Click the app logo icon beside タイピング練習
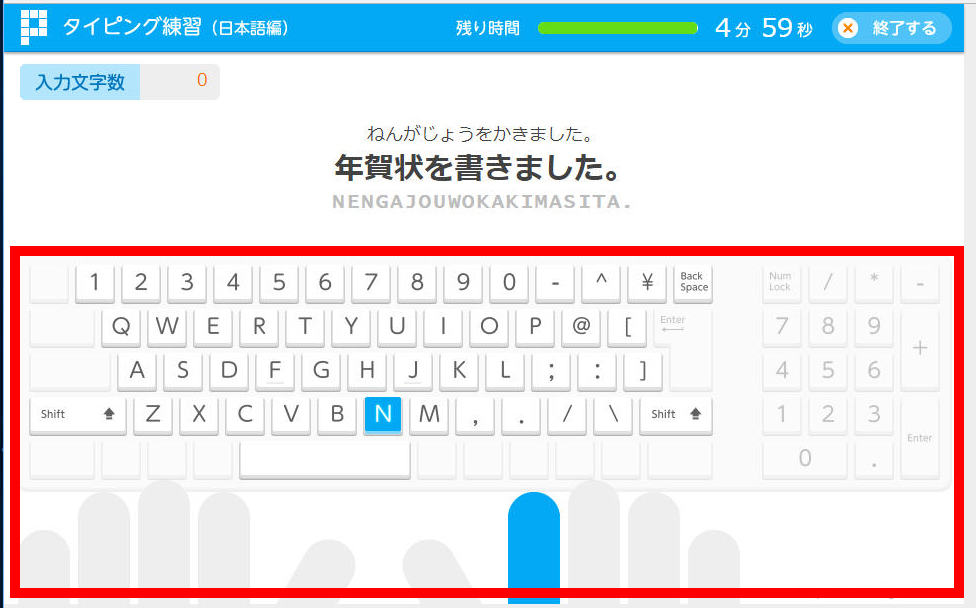The image size is (976, 608). [x=34, y=27]
